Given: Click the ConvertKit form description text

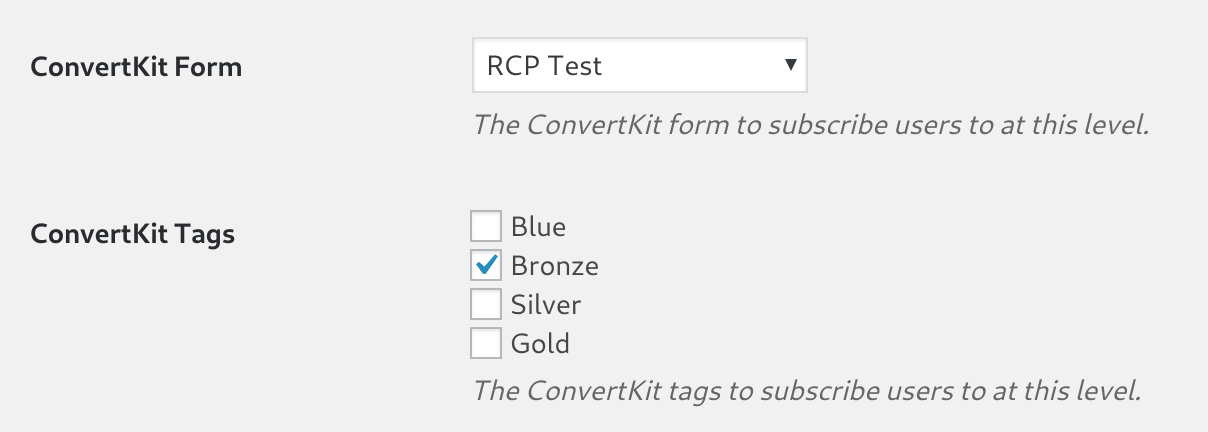Looking at the screenshot, I should click(810, 125).
